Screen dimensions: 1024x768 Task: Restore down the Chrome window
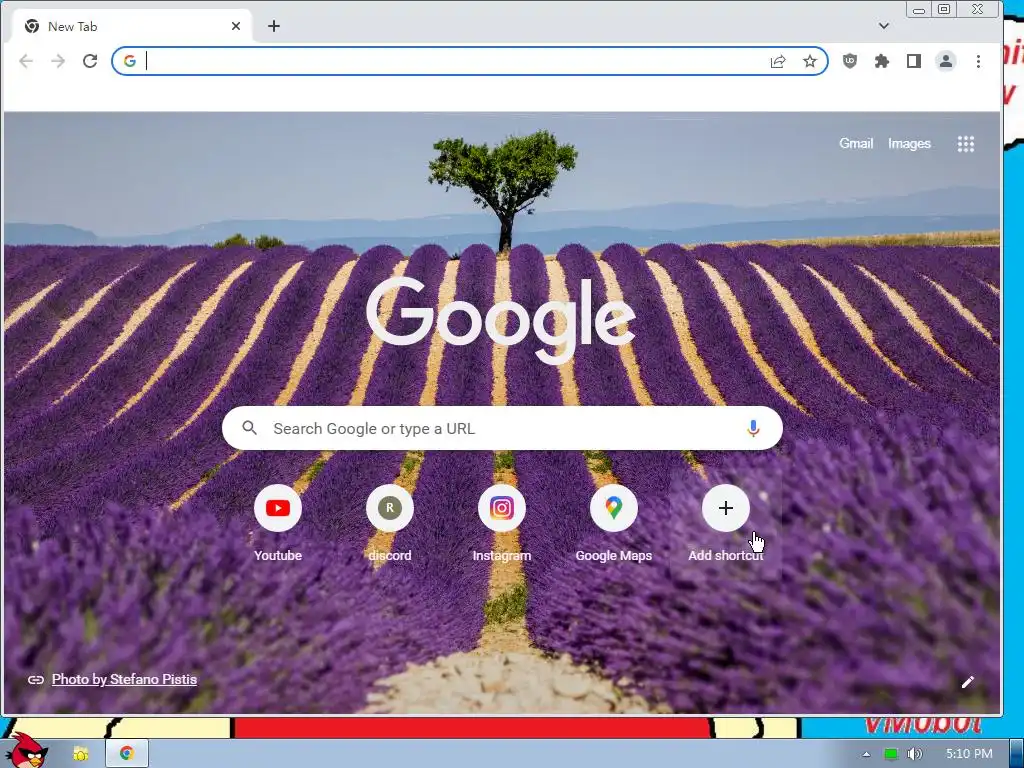point(944,9)
